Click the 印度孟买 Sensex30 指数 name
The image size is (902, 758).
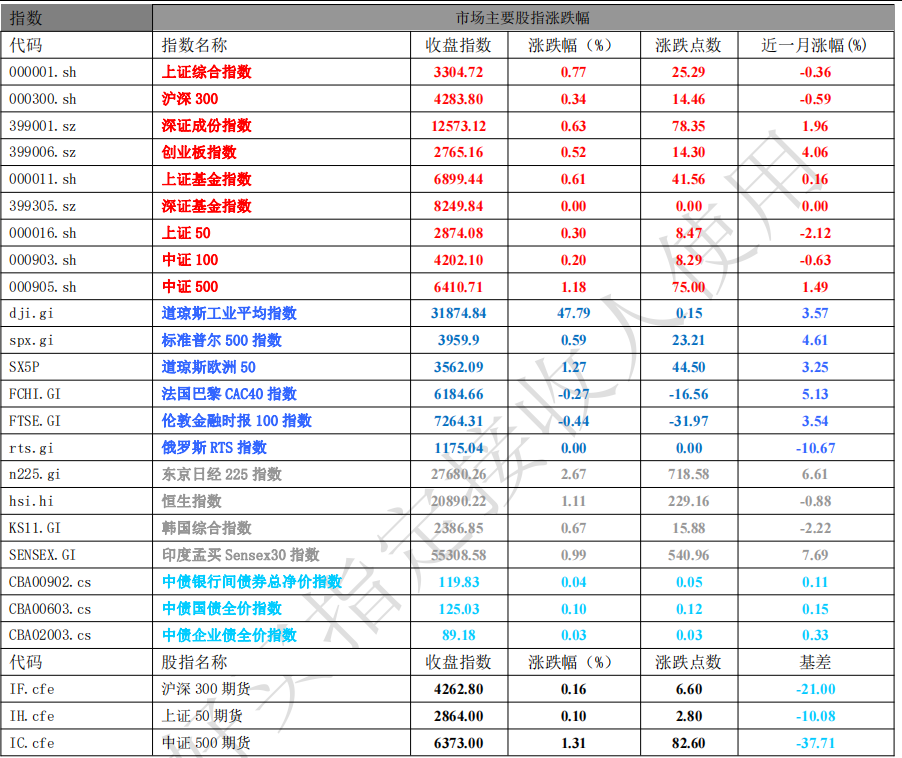[x=240, y=555]
